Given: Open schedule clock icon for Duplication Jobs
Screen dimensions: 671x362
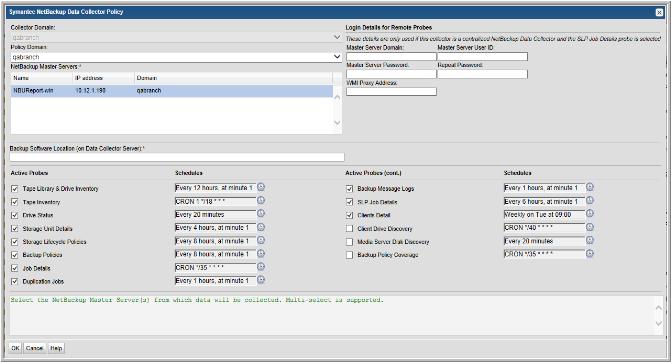Looking at the screenshot, I should [x=261, y=280].
